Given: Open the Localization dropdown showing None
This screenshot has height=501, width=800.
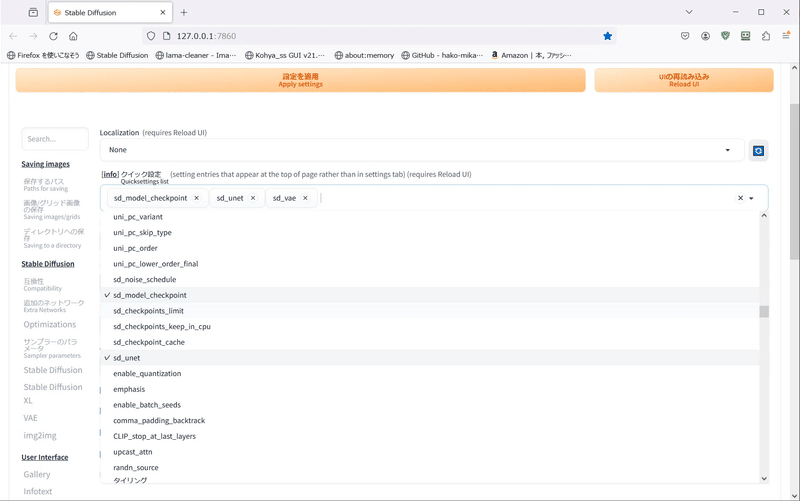Looking at the screenshot, I should point(422,150).
